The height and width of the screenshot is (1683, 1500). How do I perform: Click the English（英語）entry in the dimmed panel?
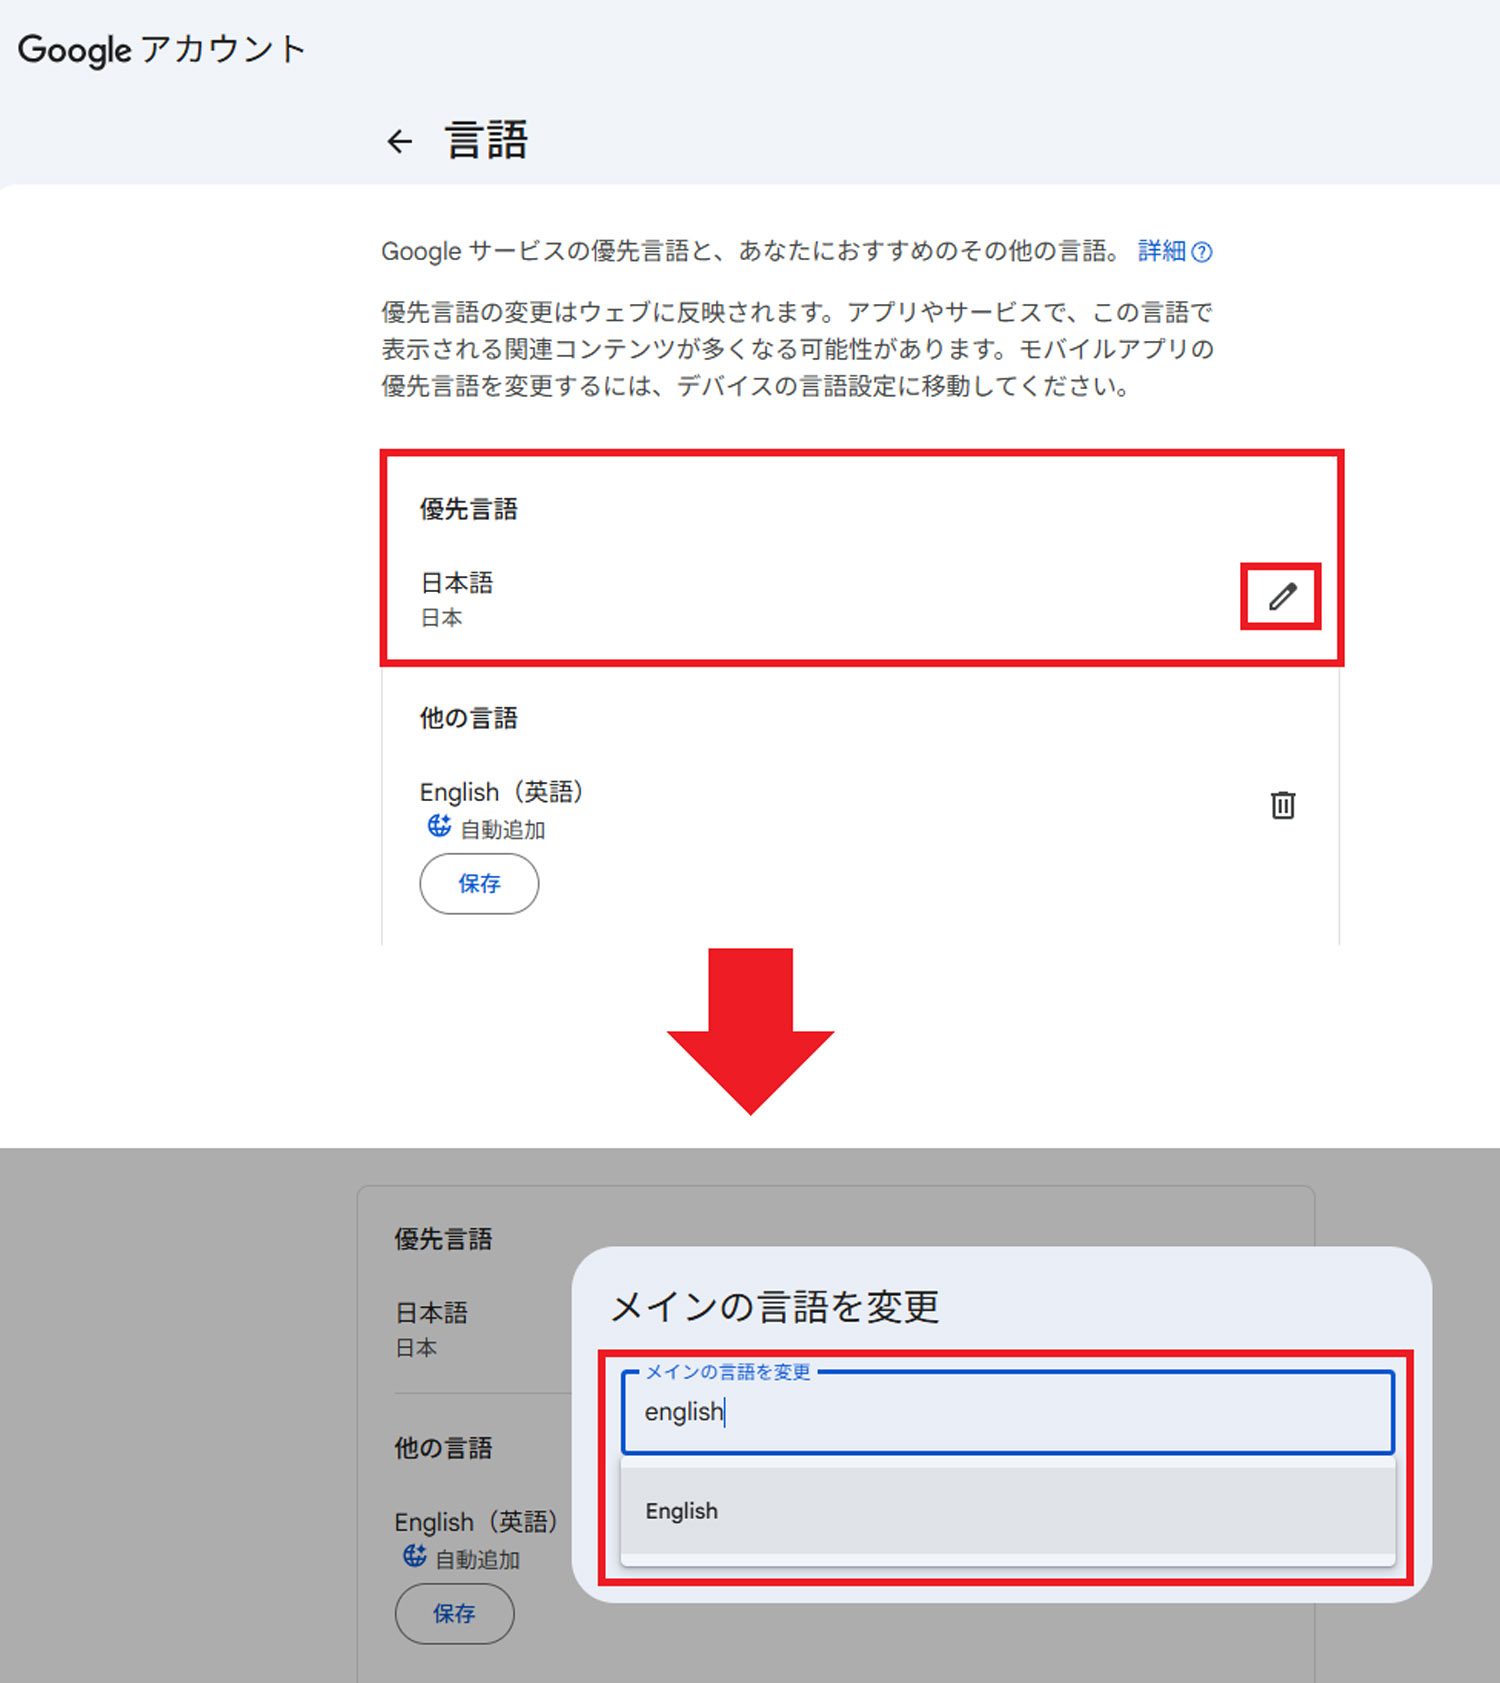(x=476, y=1522)
